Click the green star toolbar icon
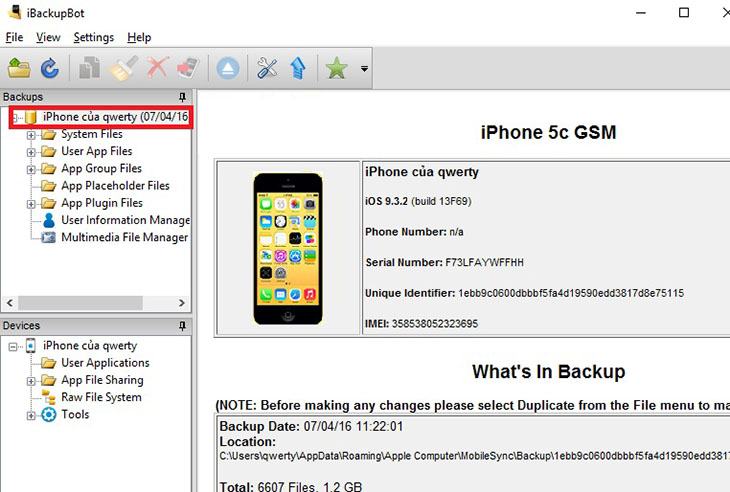Screen dimensions: 730x492 (336, 68)
